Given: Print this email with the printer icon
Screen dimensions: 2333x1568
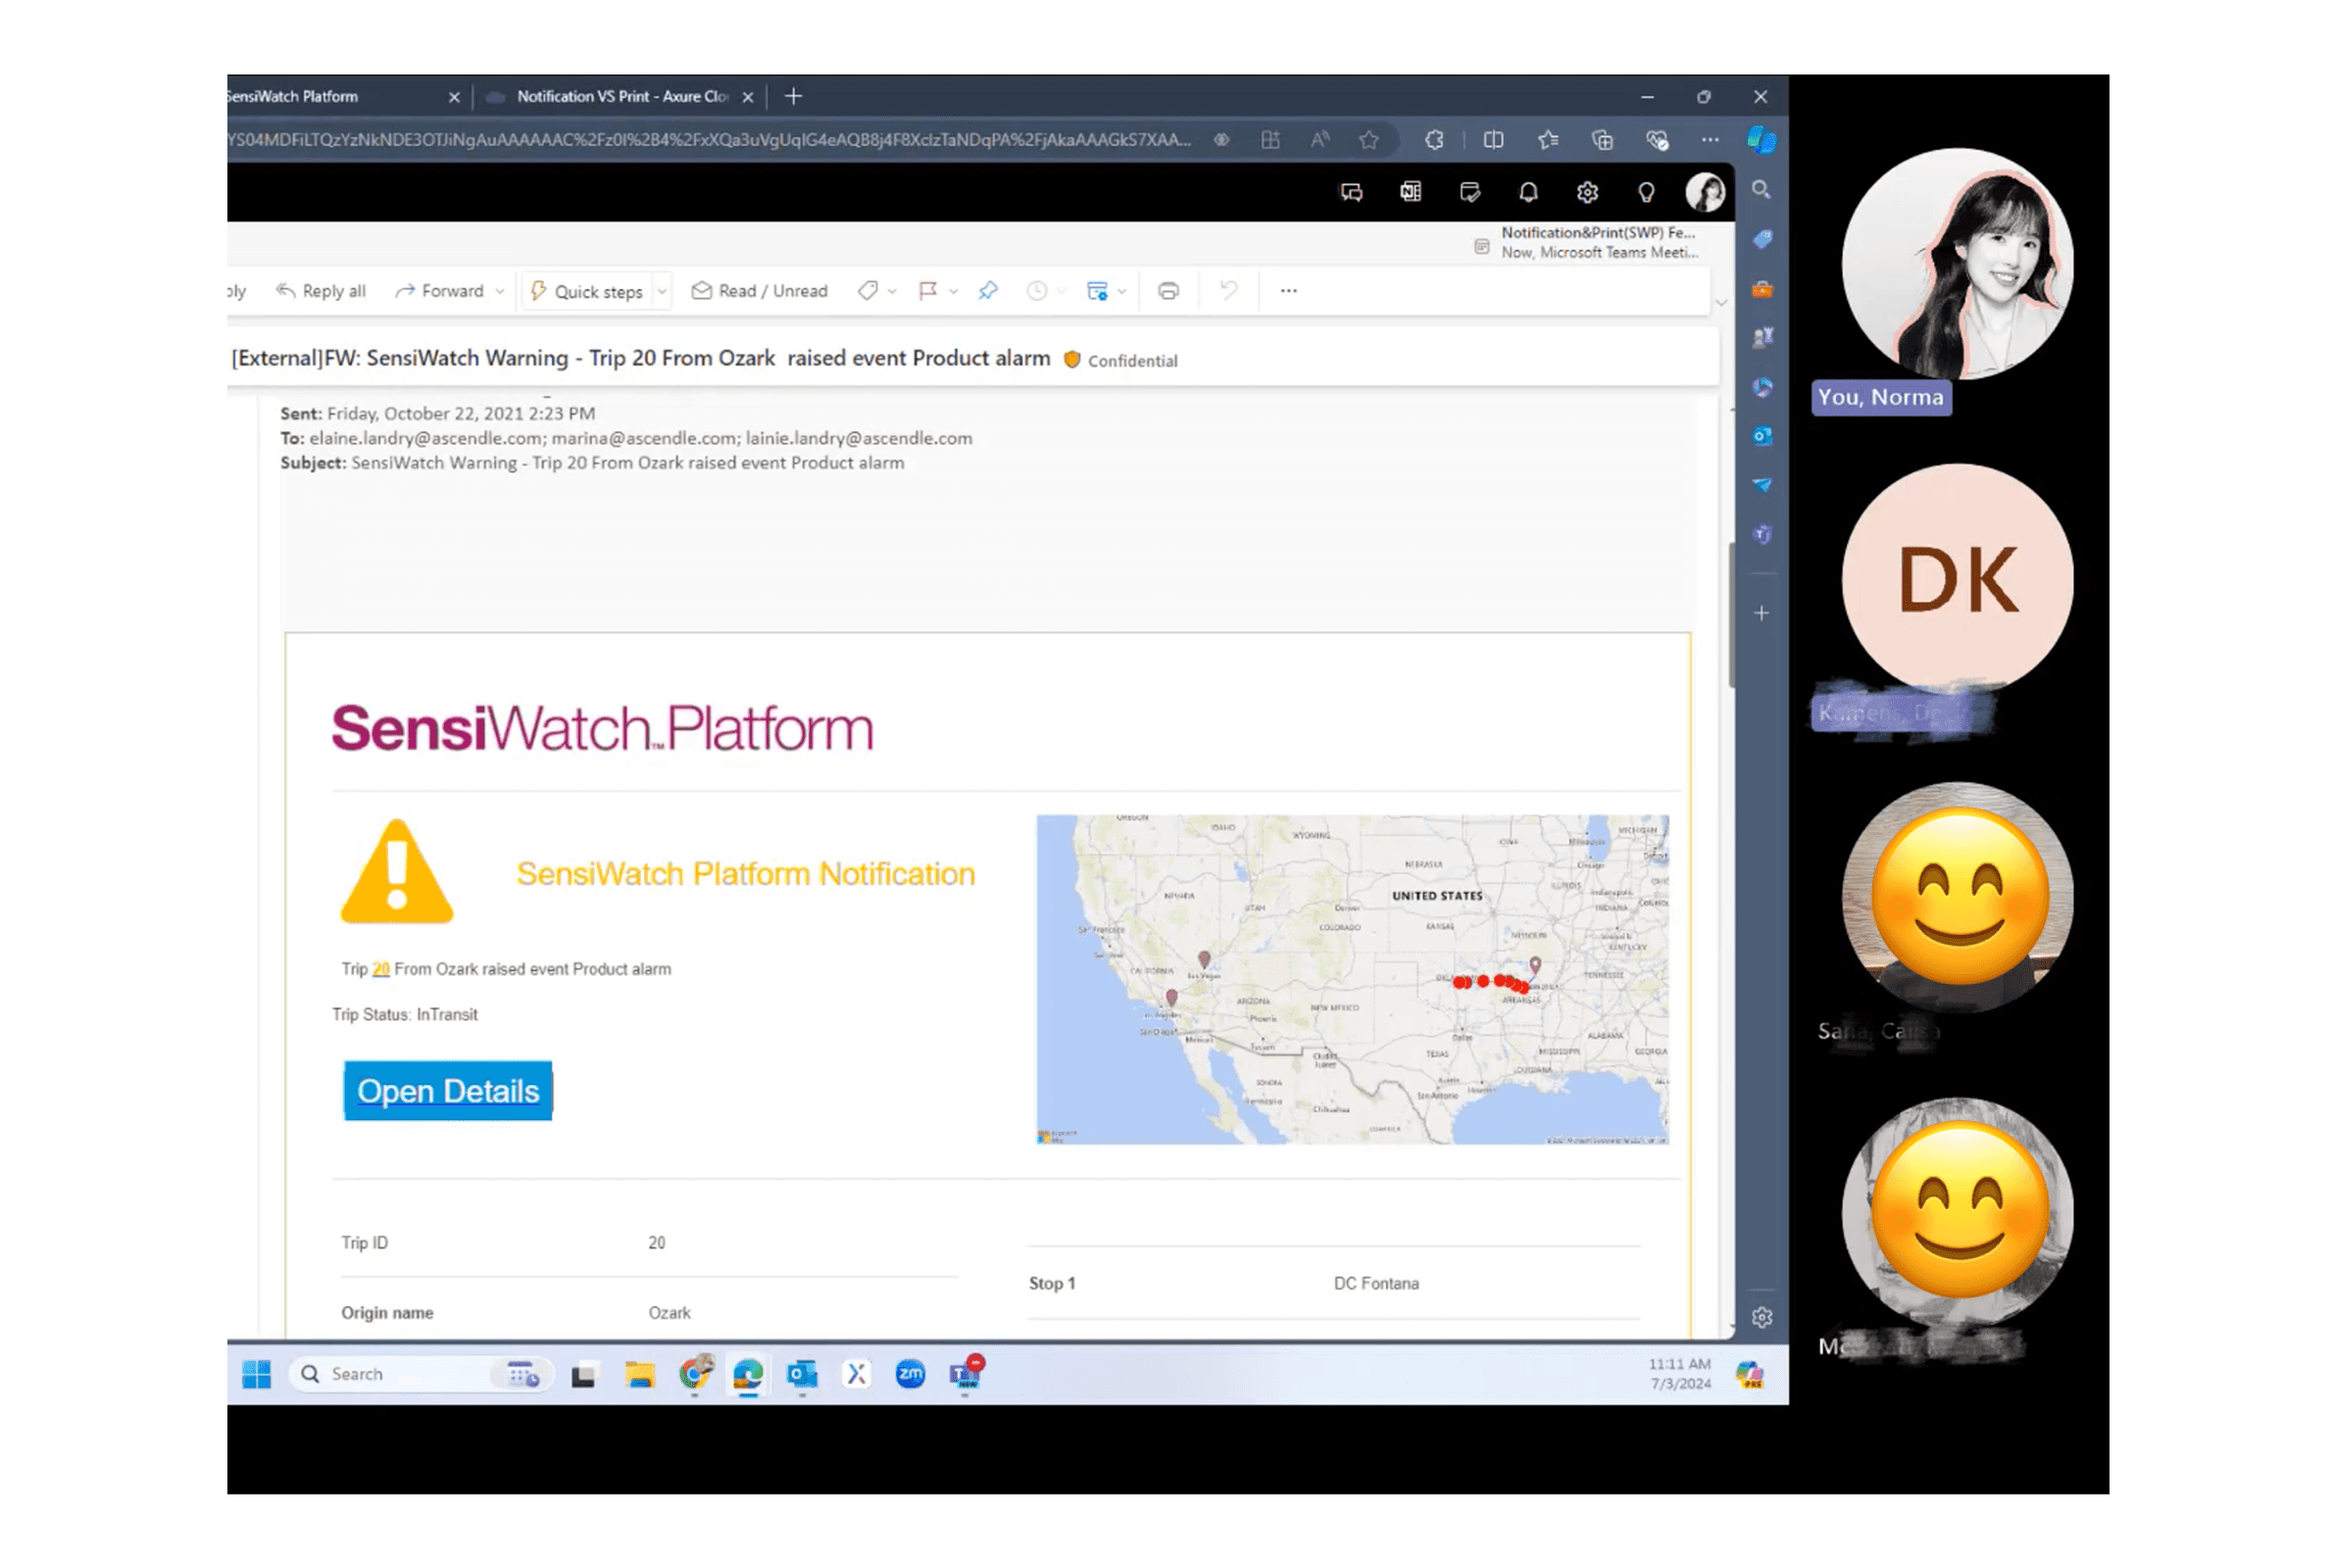Looking at the screenshot, I should click(x=1168, y=291).
